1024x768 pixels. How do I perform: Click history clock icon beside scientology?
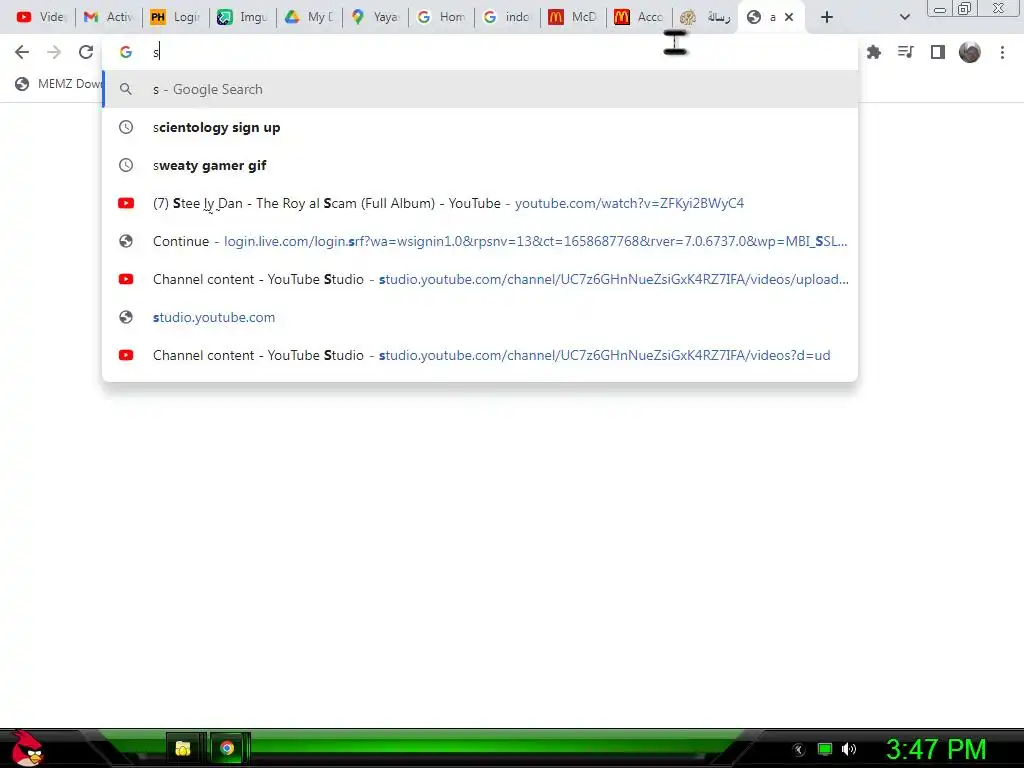126,127
